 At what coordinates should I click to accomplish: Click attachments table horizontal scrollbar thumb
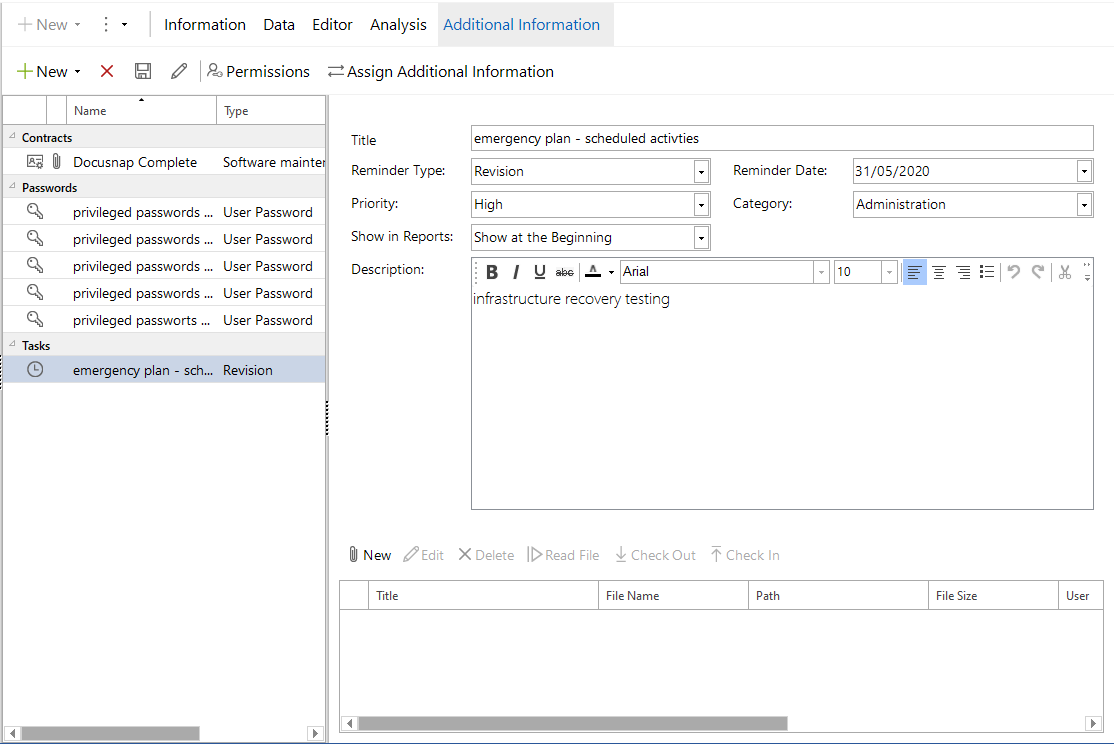coord(573,723)
